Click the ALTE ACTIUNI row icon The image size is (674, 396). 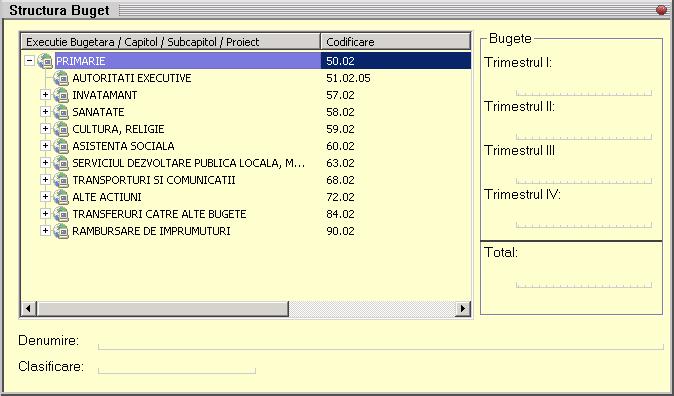[61, 197]
